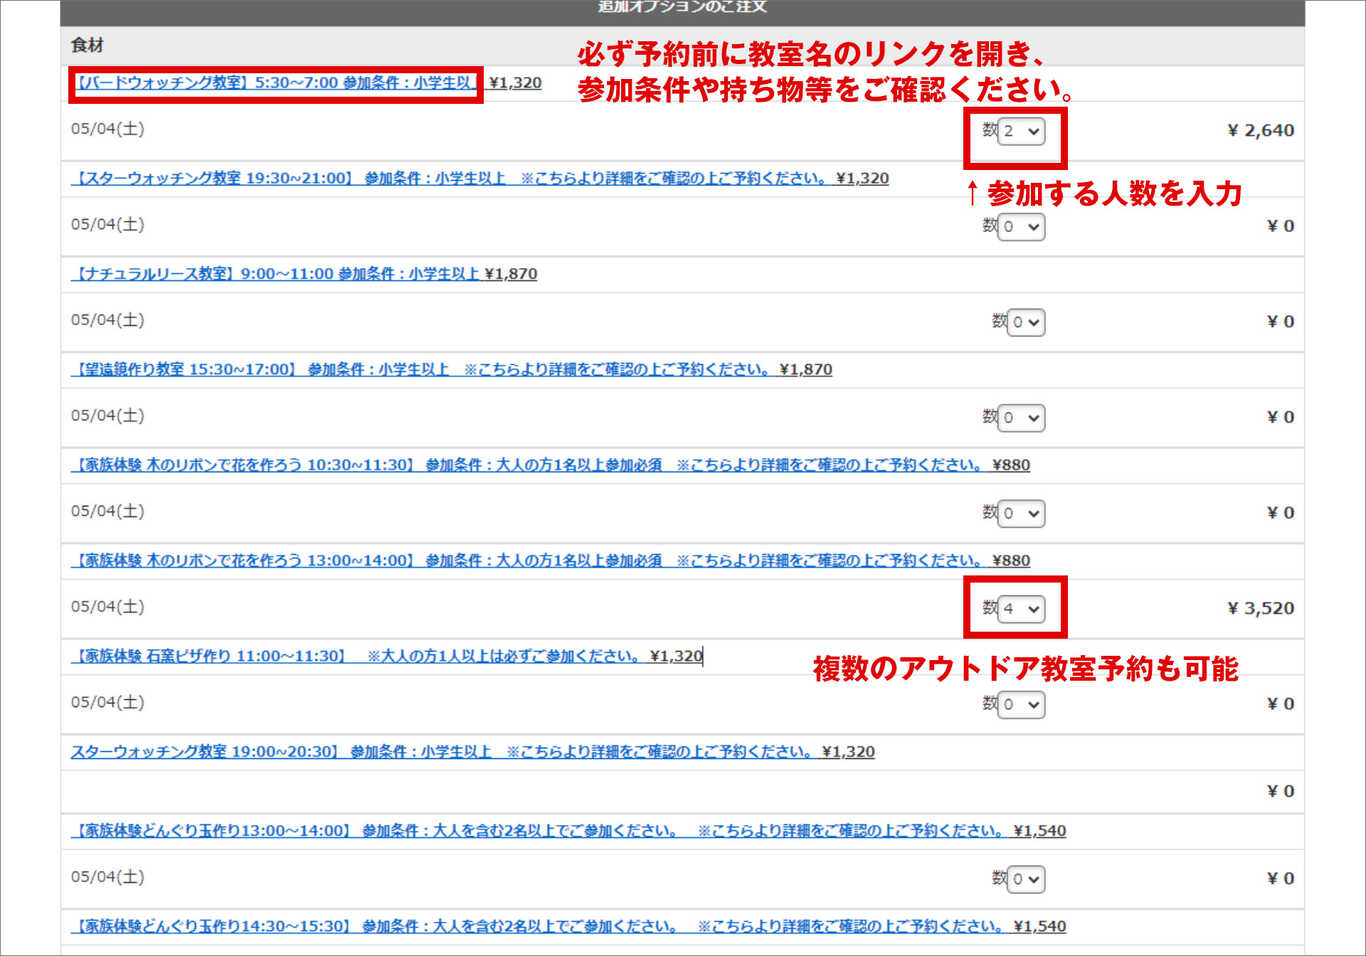Expand quantity dropdown under 望遠鏡作り教室
This screenshot has height=956, width=1366.
1021,418
